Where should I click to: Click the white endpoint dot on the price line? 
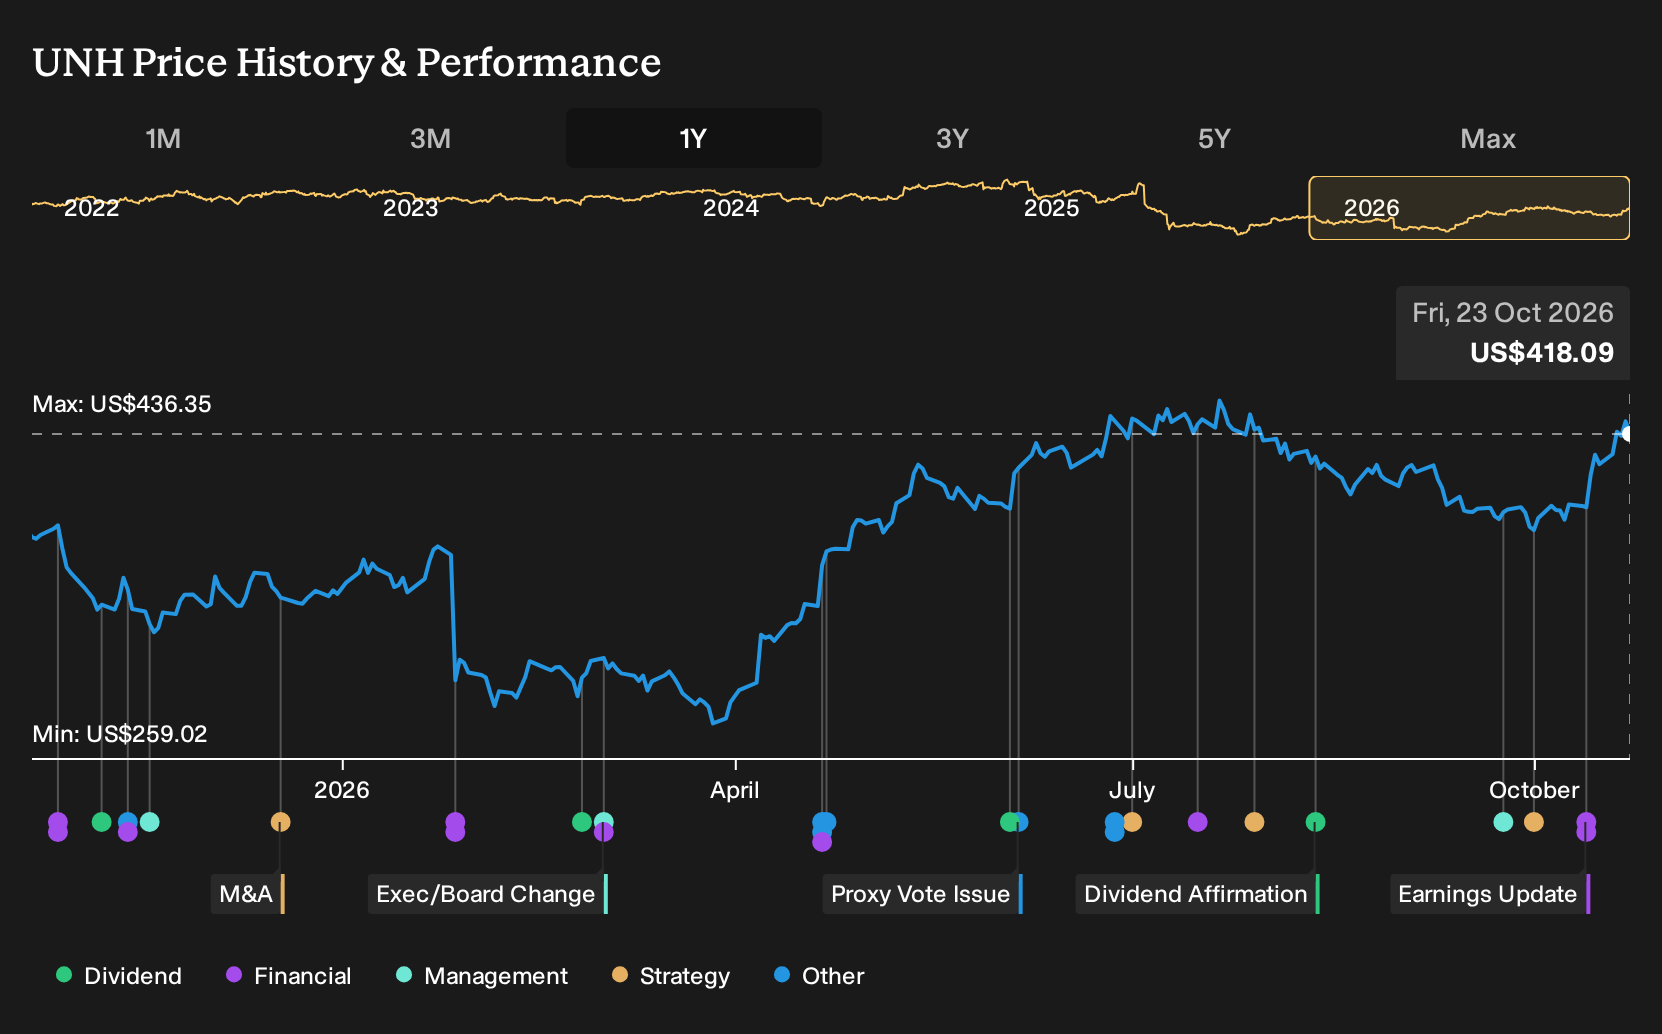[1627, 433]
